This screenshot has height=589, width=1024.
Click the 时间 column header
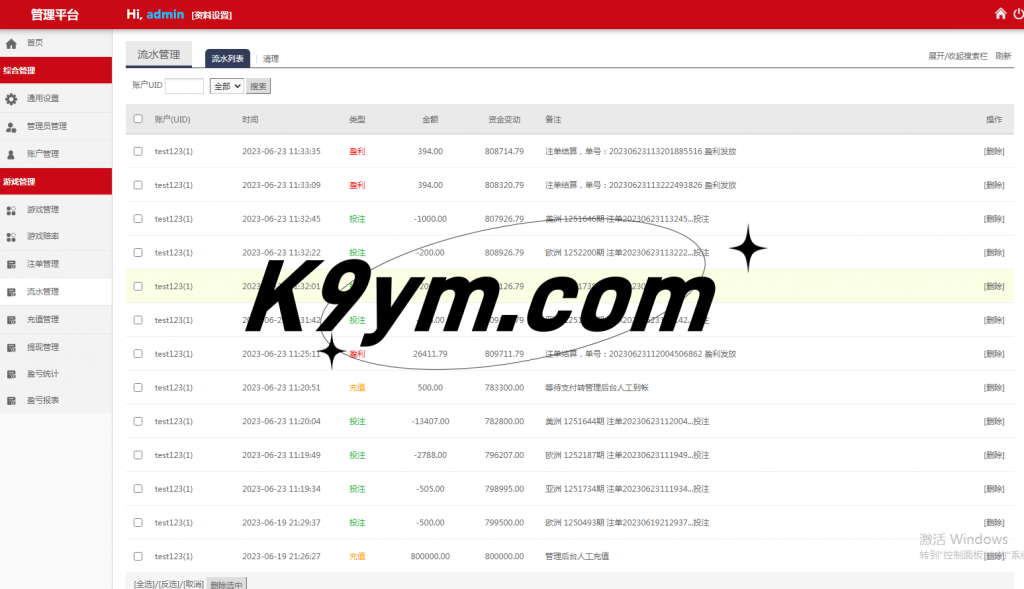pyautogui.click(x=250, y=119)
